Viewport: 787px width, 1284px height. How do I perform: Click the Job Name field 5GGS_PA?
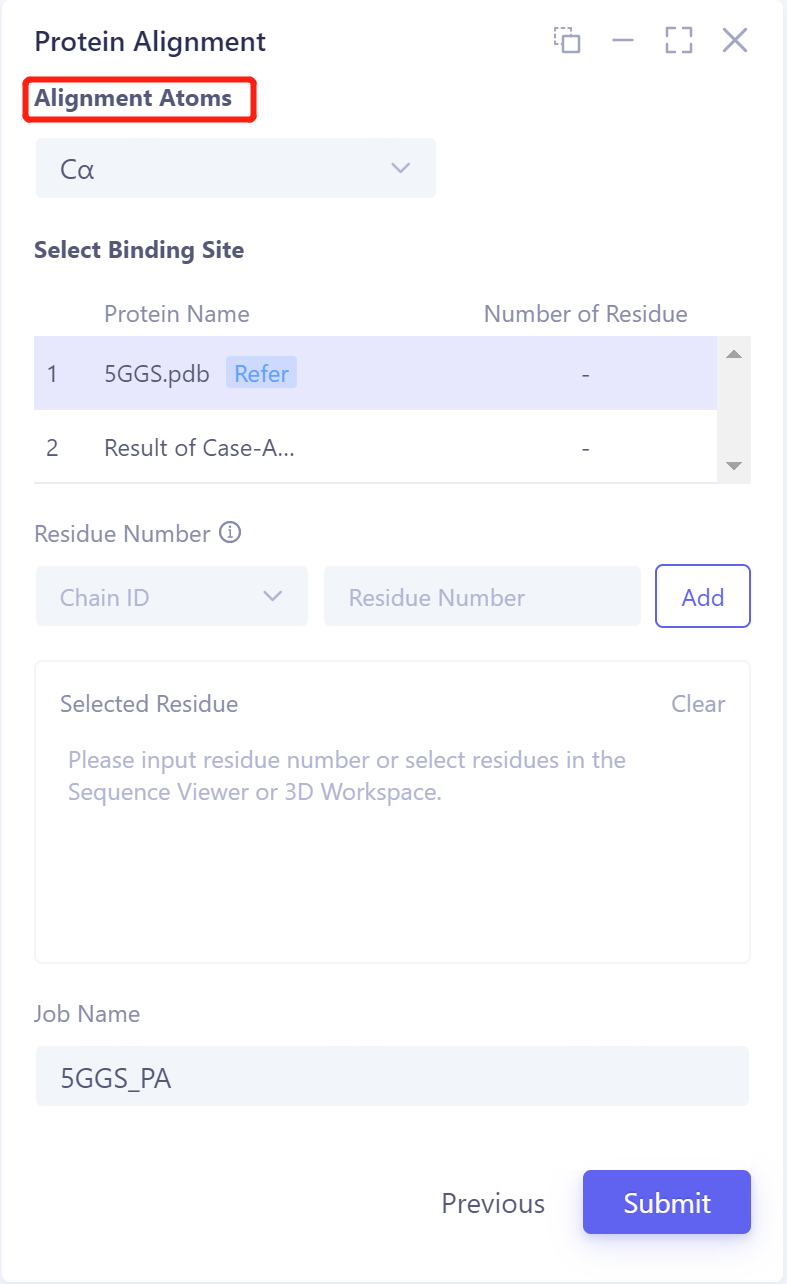point(391,1077)
